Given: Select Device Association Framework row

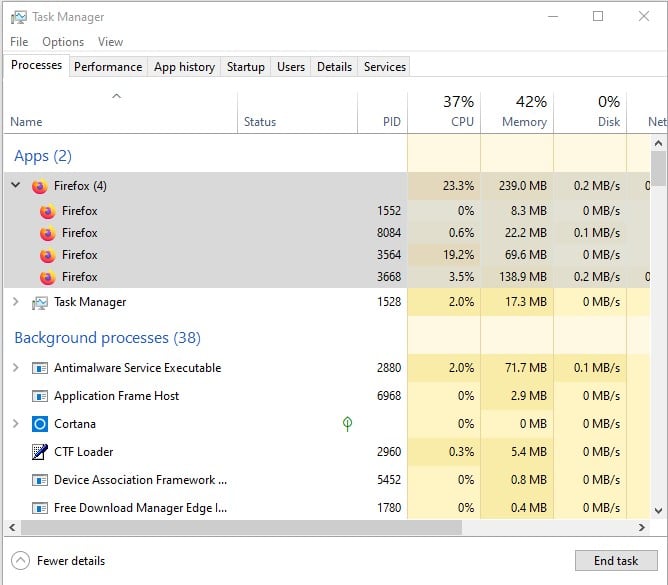Looking at the screenshot, I should tap(327, 480).
